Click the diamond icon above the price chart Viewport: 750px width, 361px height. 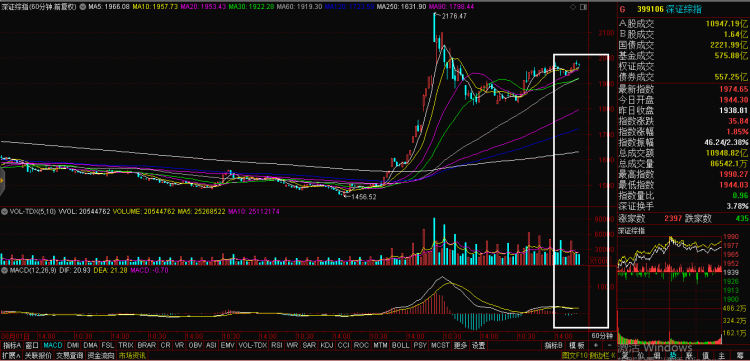pos(573,7)
